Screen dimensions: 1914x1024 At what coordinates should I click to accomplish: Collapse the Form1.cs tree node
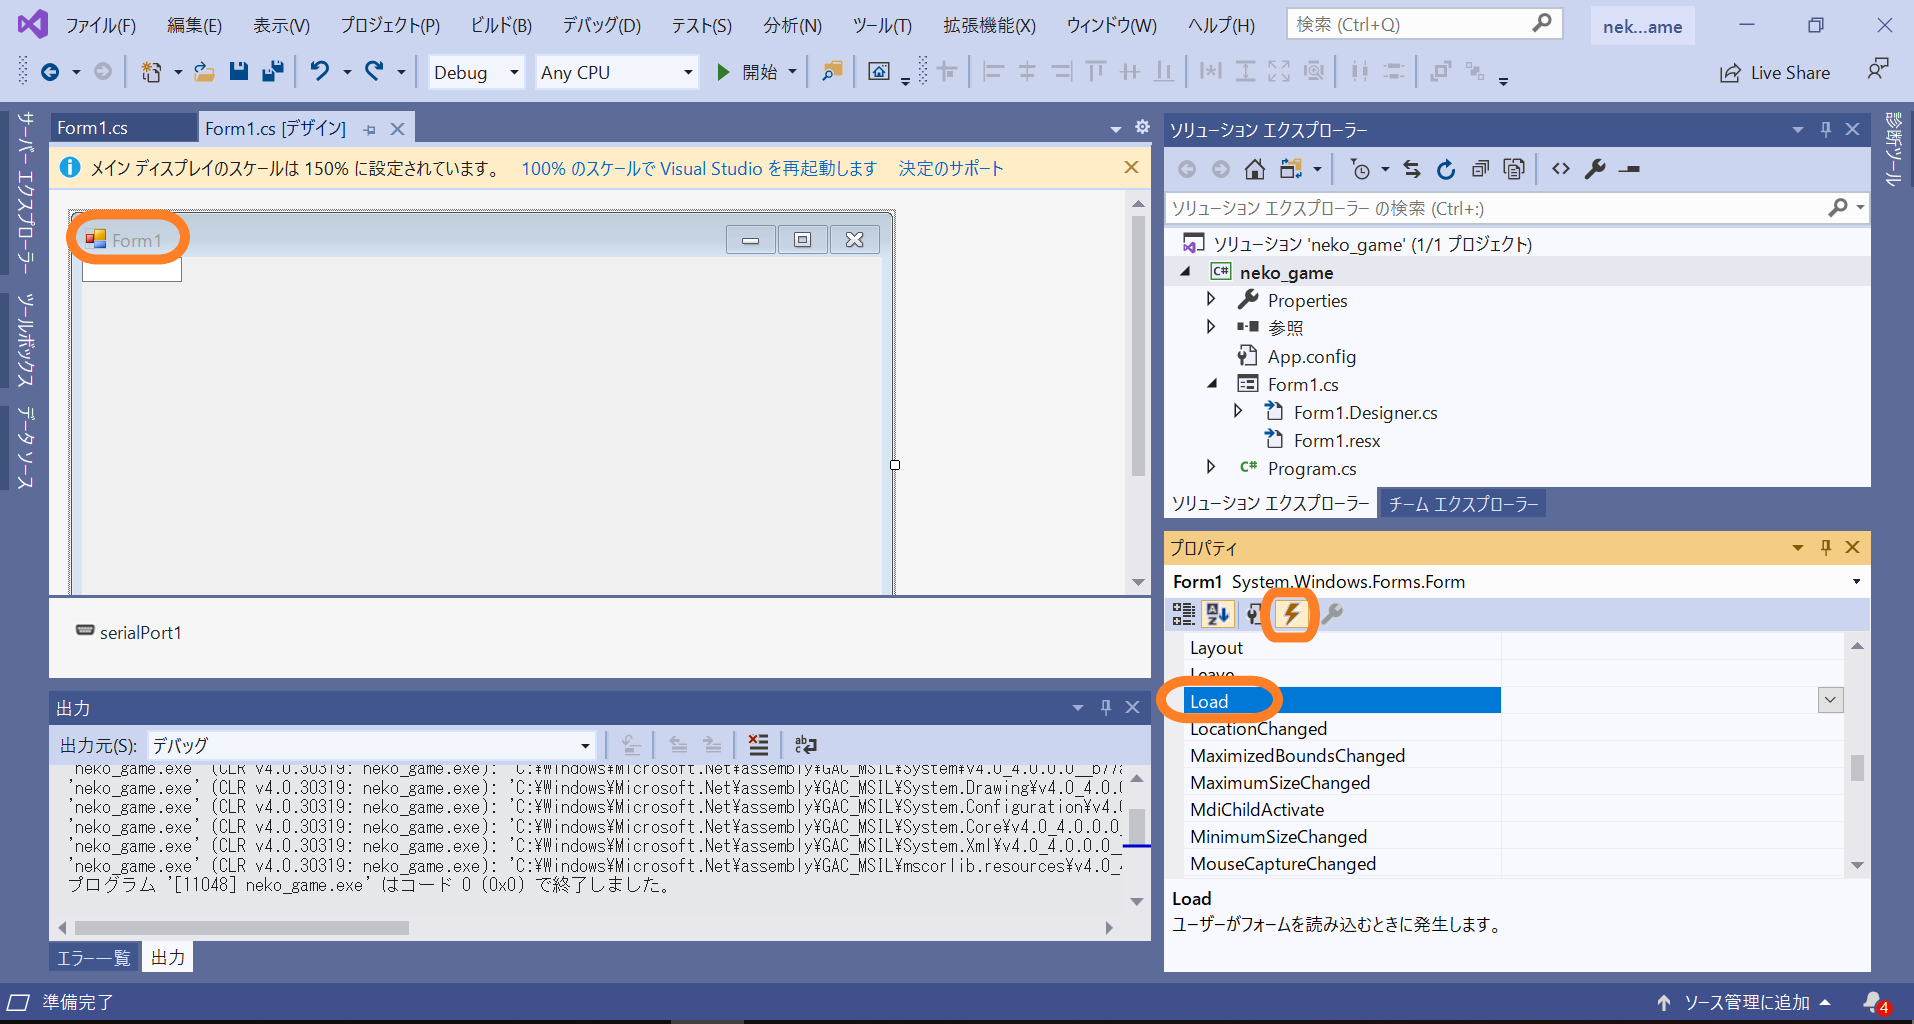click(1211, 383)
